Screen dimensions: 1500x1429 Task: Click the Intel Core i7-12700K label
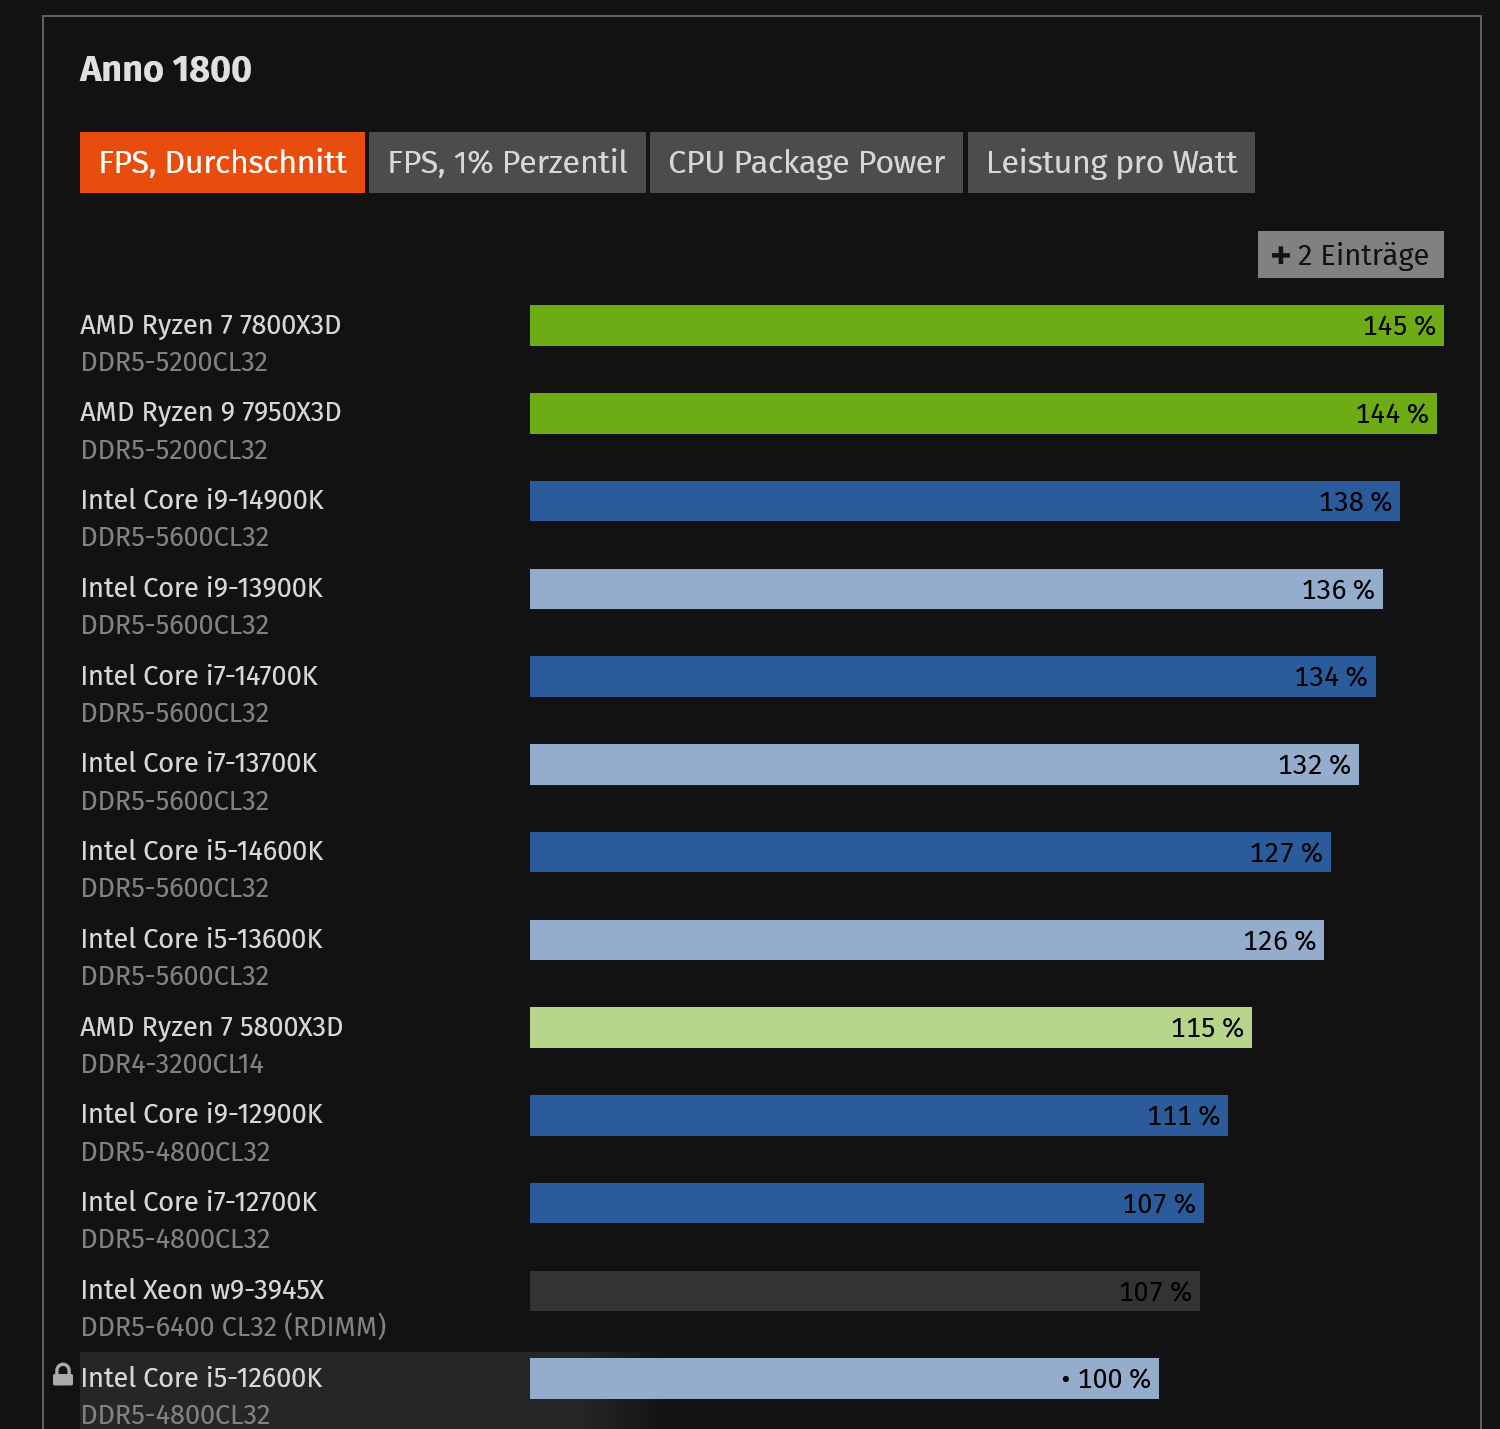click(x=199, y=1202)
